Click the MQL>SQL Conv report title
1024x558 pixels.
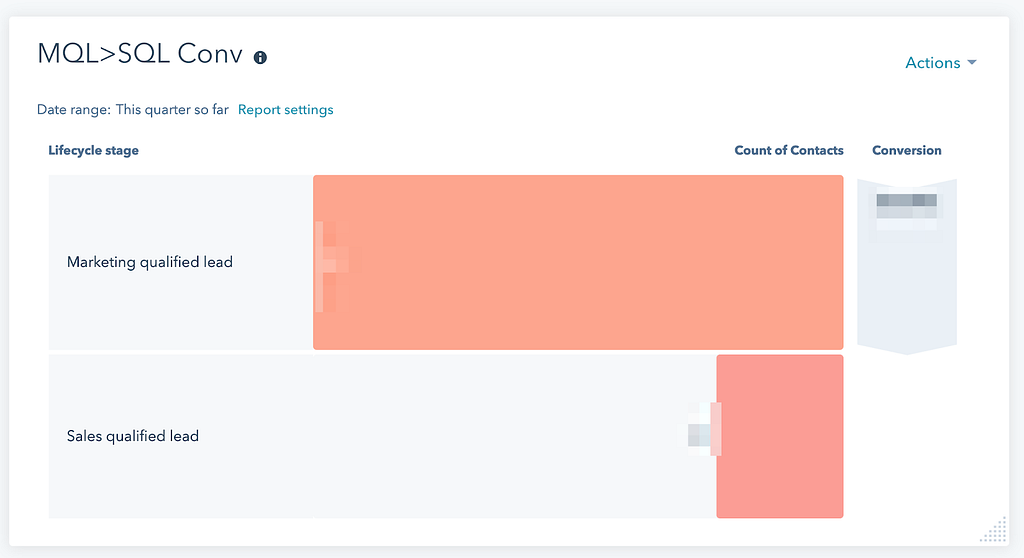click(x=139, y=54)
